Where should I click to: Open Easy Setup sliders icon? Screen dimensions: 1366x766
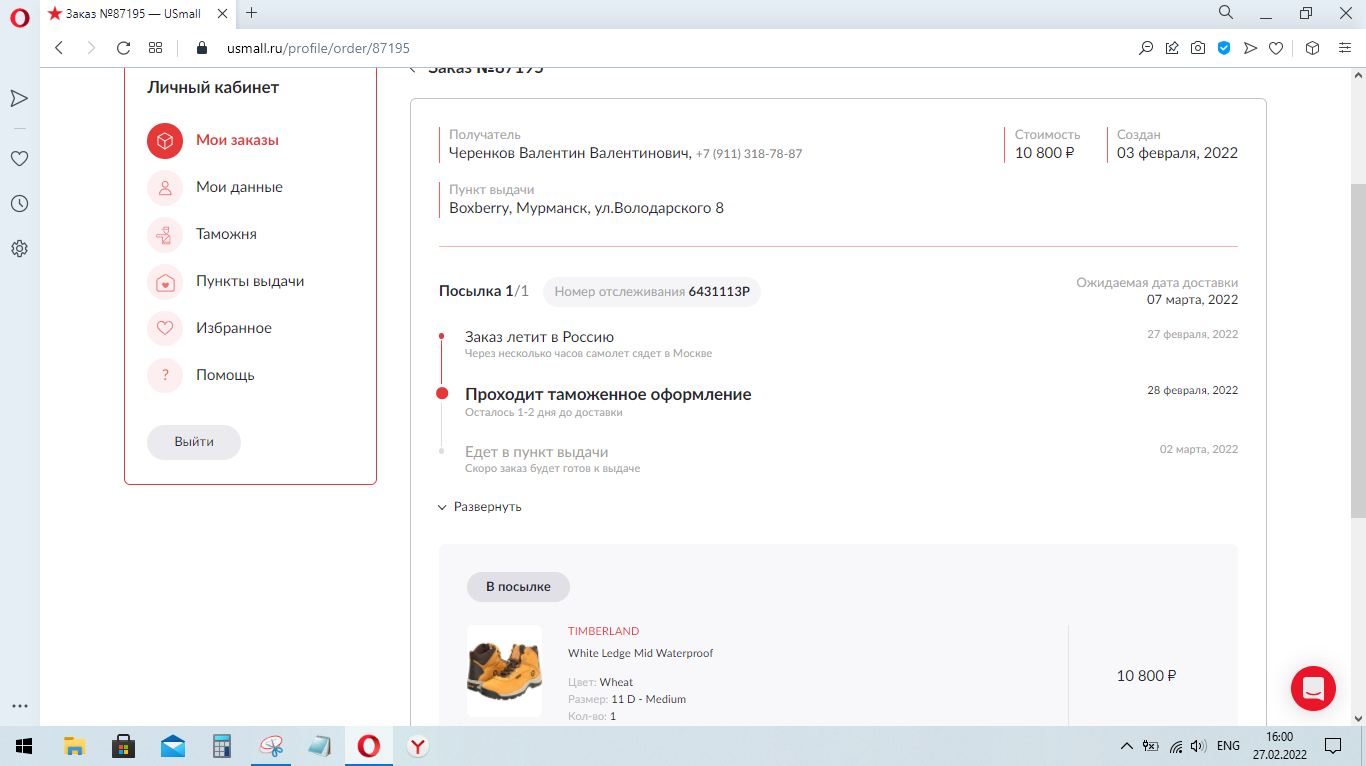(x=1345, y=48)
